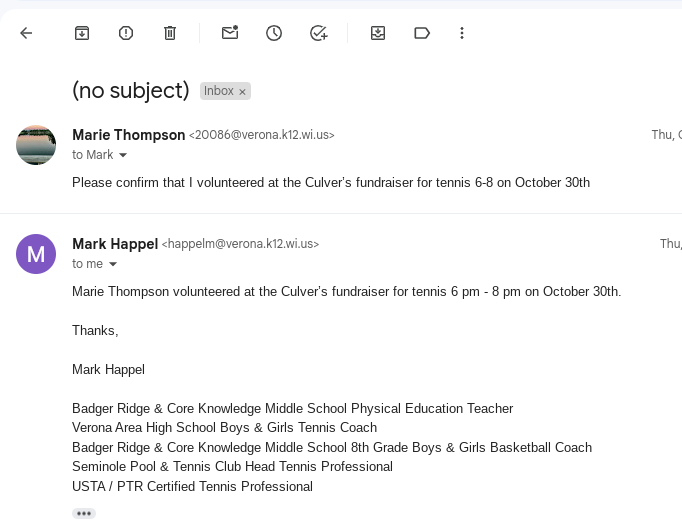Snooze this email with the clock icon
The height and width of the screenshot is (522, 682).
274,33
